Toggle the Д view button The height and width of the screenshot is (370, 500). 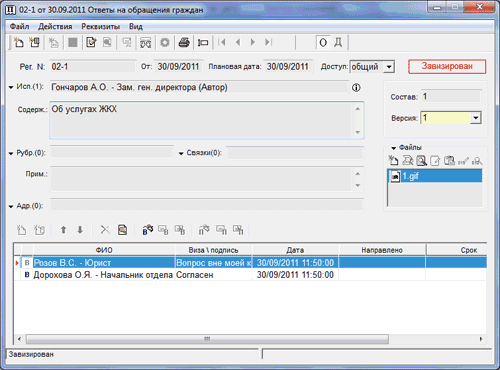click(x=338, y=43)
